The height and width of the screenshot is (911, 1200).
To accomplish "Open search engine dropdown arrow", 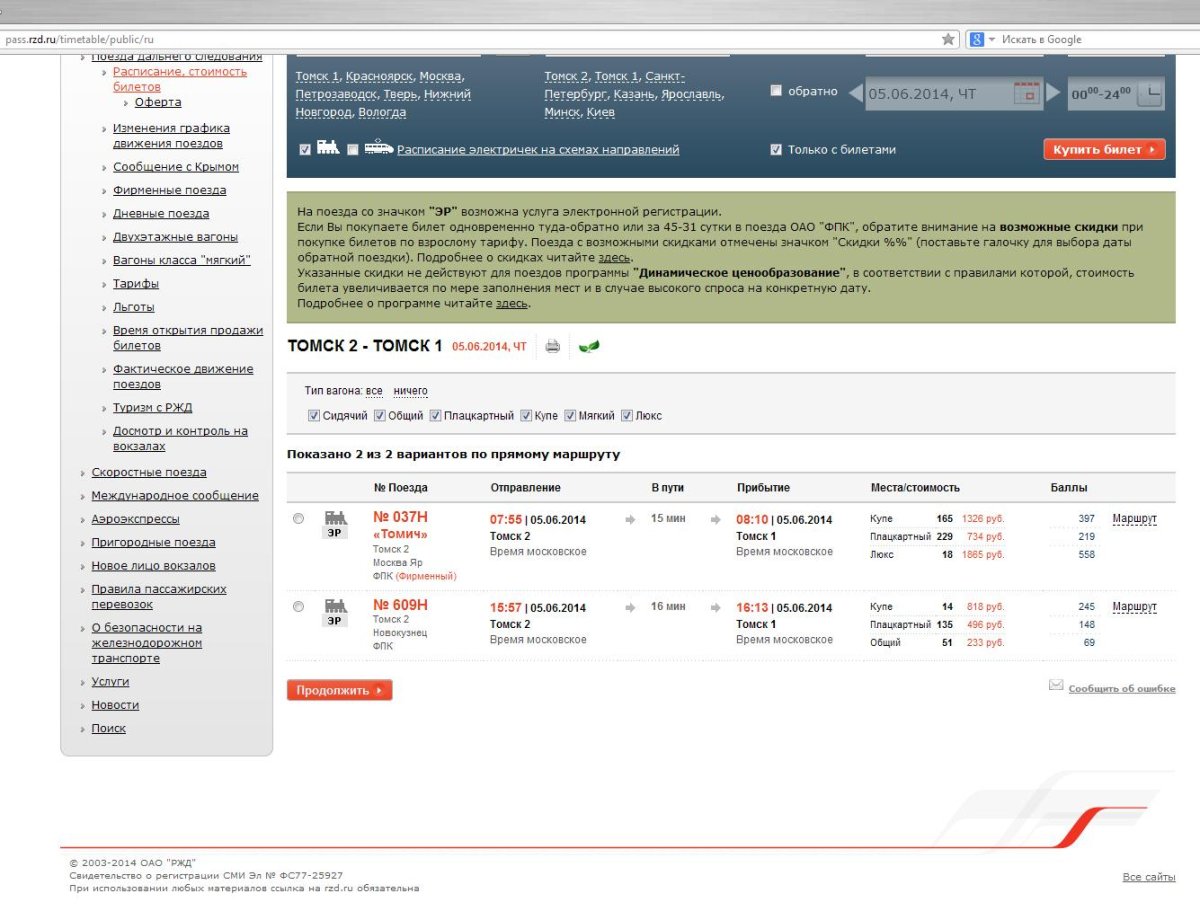I will [992, 39].
